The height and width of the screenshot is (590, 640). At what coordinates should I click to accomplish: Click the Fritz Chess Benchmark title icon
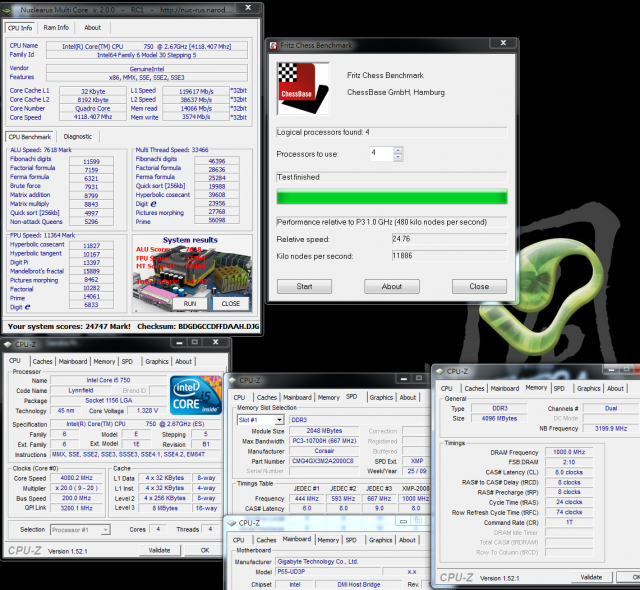coord(273,45)
